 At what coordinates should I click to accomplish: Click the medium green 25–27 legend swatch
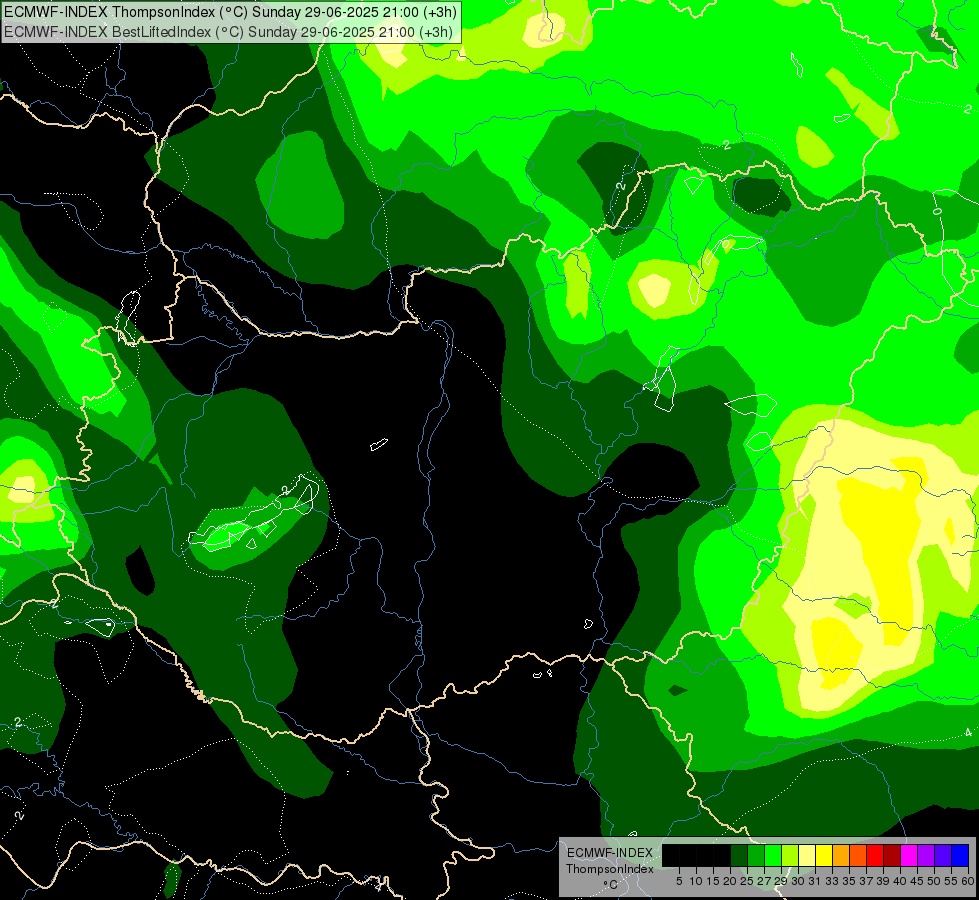click(756, 855)
